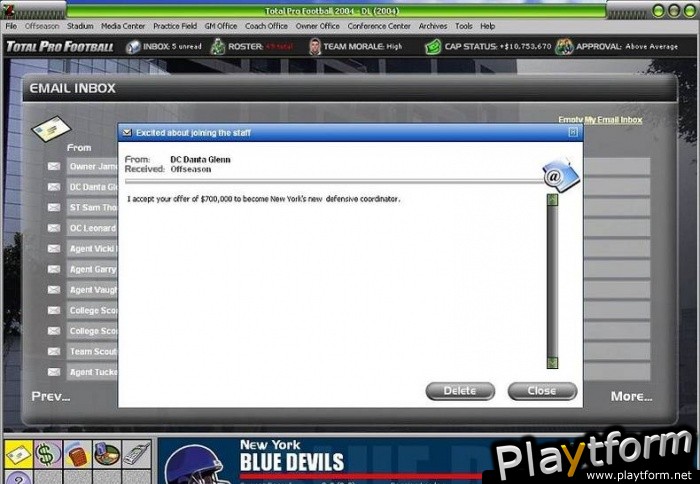
Task: Click the Total Pro Football logo
Action: 60,46
